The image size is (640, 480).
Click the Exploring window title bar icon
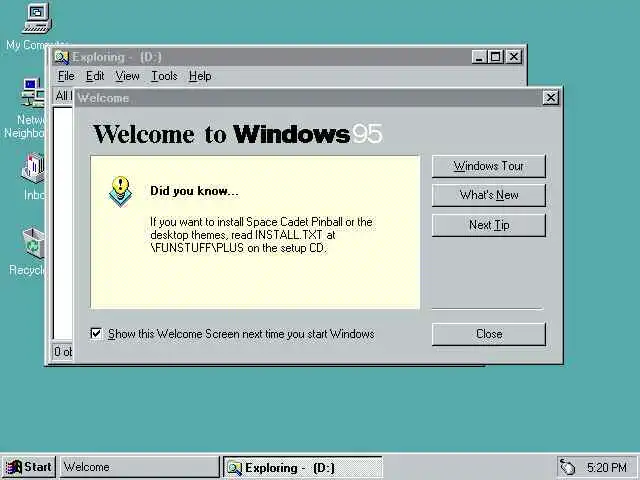point(61,57)
